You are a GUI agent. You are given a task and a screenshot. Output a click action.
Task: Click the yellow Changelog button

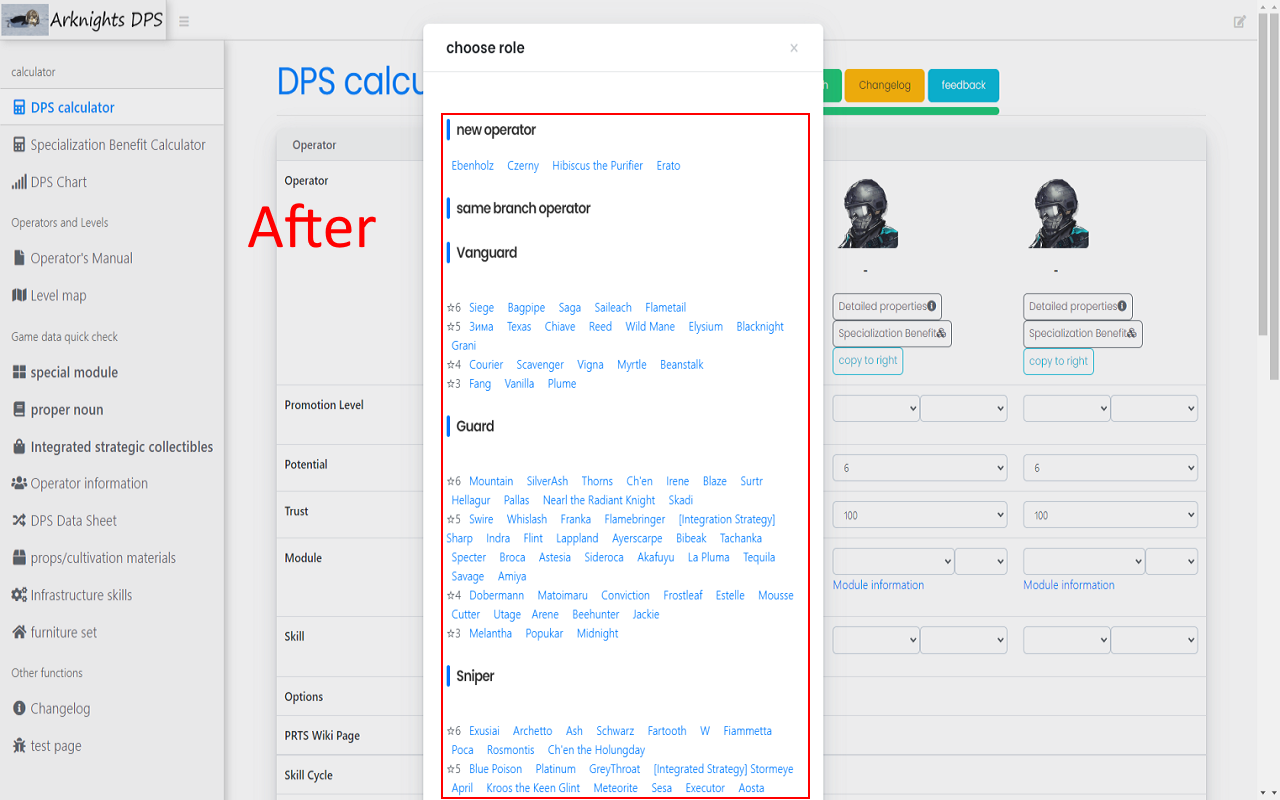pyautogui.click(x=884, y=85)
